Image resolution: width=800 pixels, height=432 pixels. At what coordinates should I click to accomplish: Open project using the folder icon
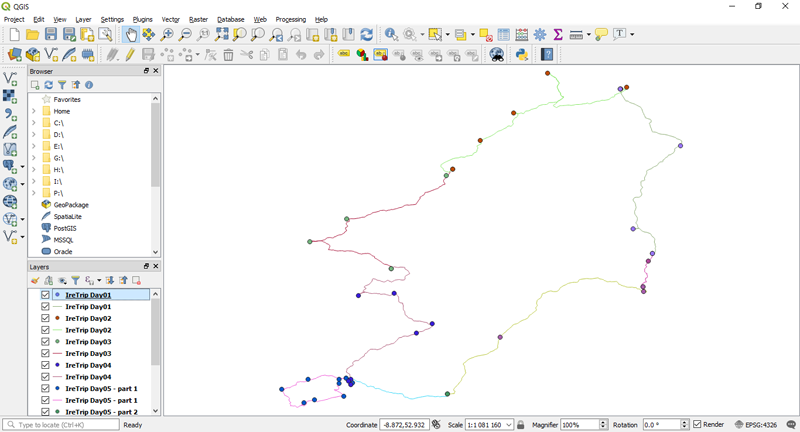tap(33, 34)
